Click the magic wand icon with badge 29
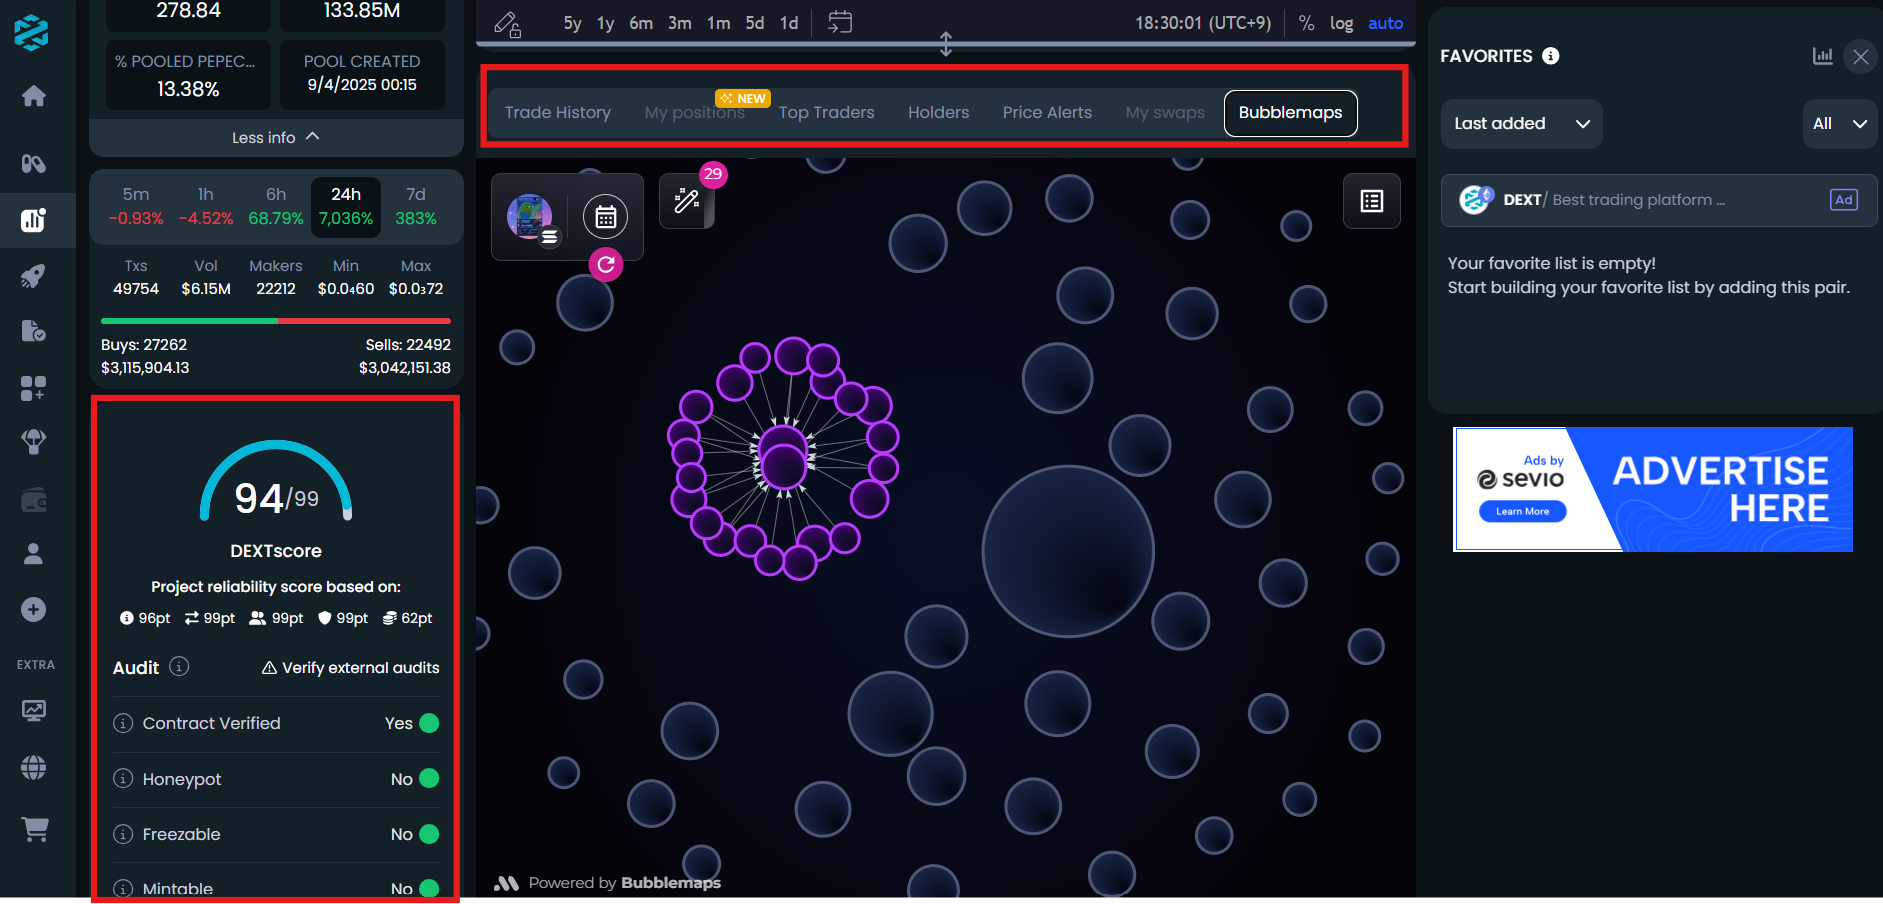The width and height of the screenshot is (1883, 904). tap(687, 201)
